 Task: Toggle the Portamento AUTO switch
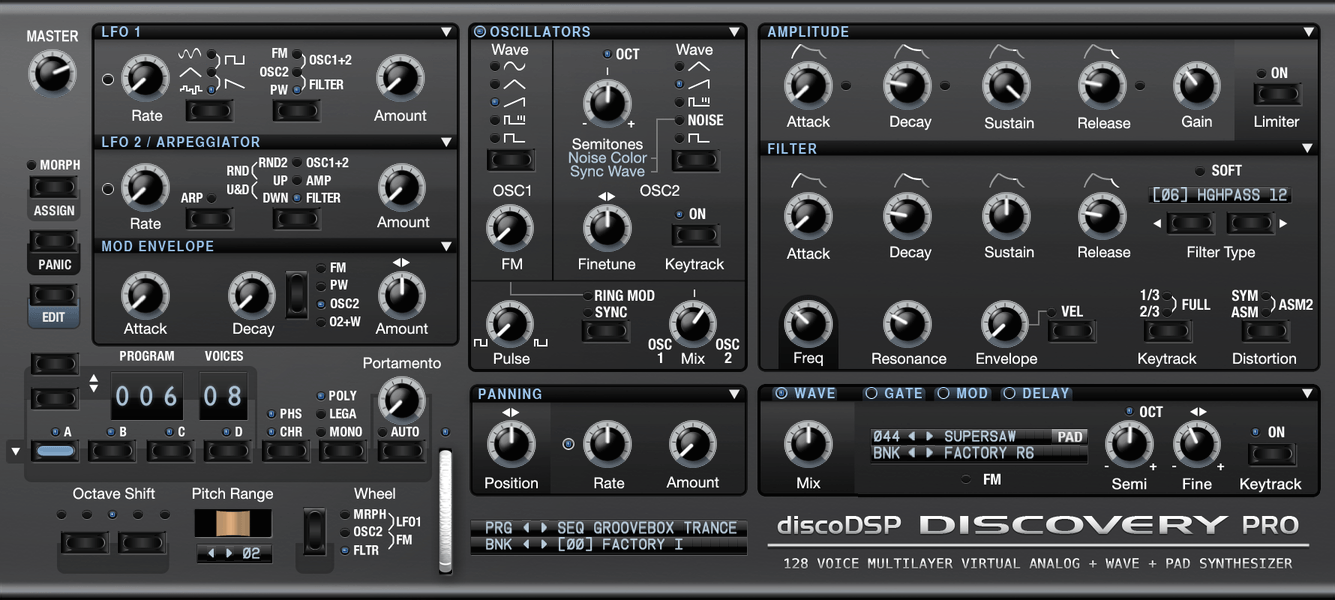point(402,452)
